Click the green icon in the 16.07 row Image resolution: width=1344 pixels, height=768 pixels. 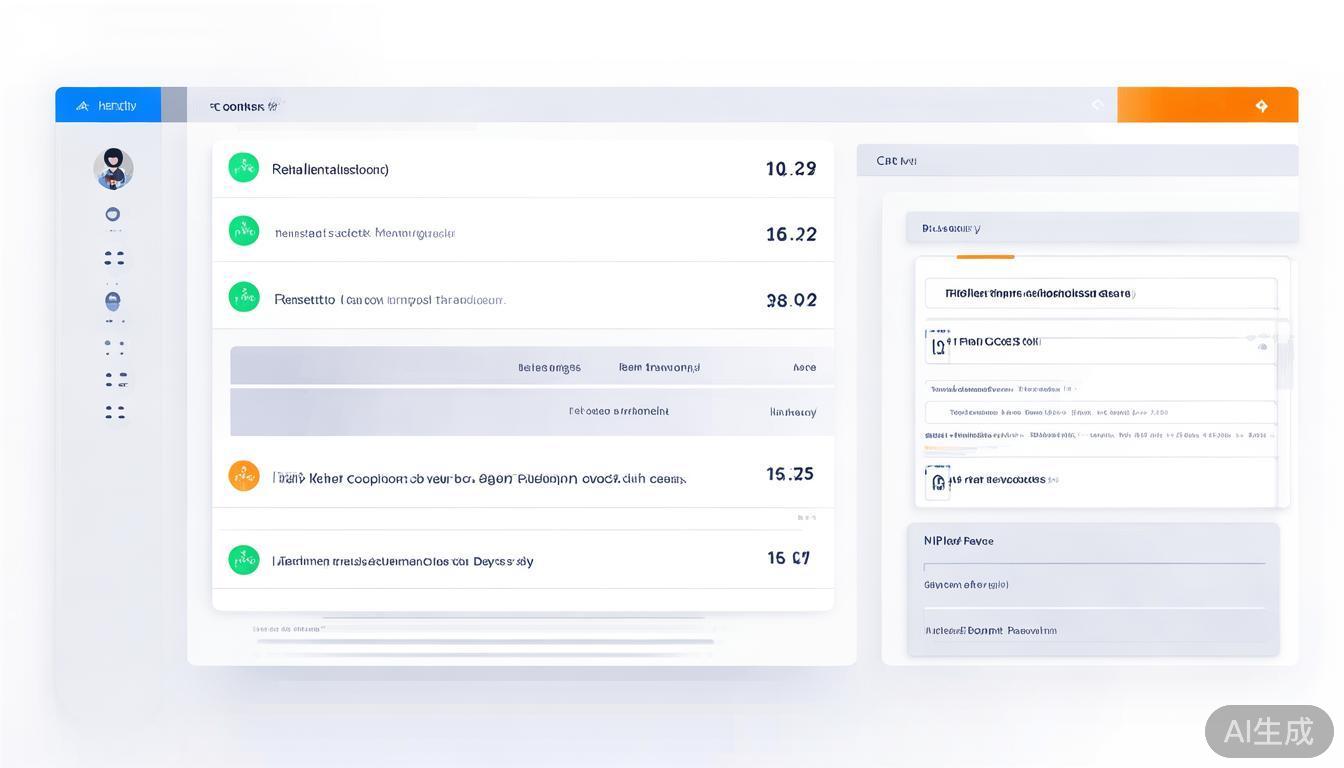click(243, 560)
